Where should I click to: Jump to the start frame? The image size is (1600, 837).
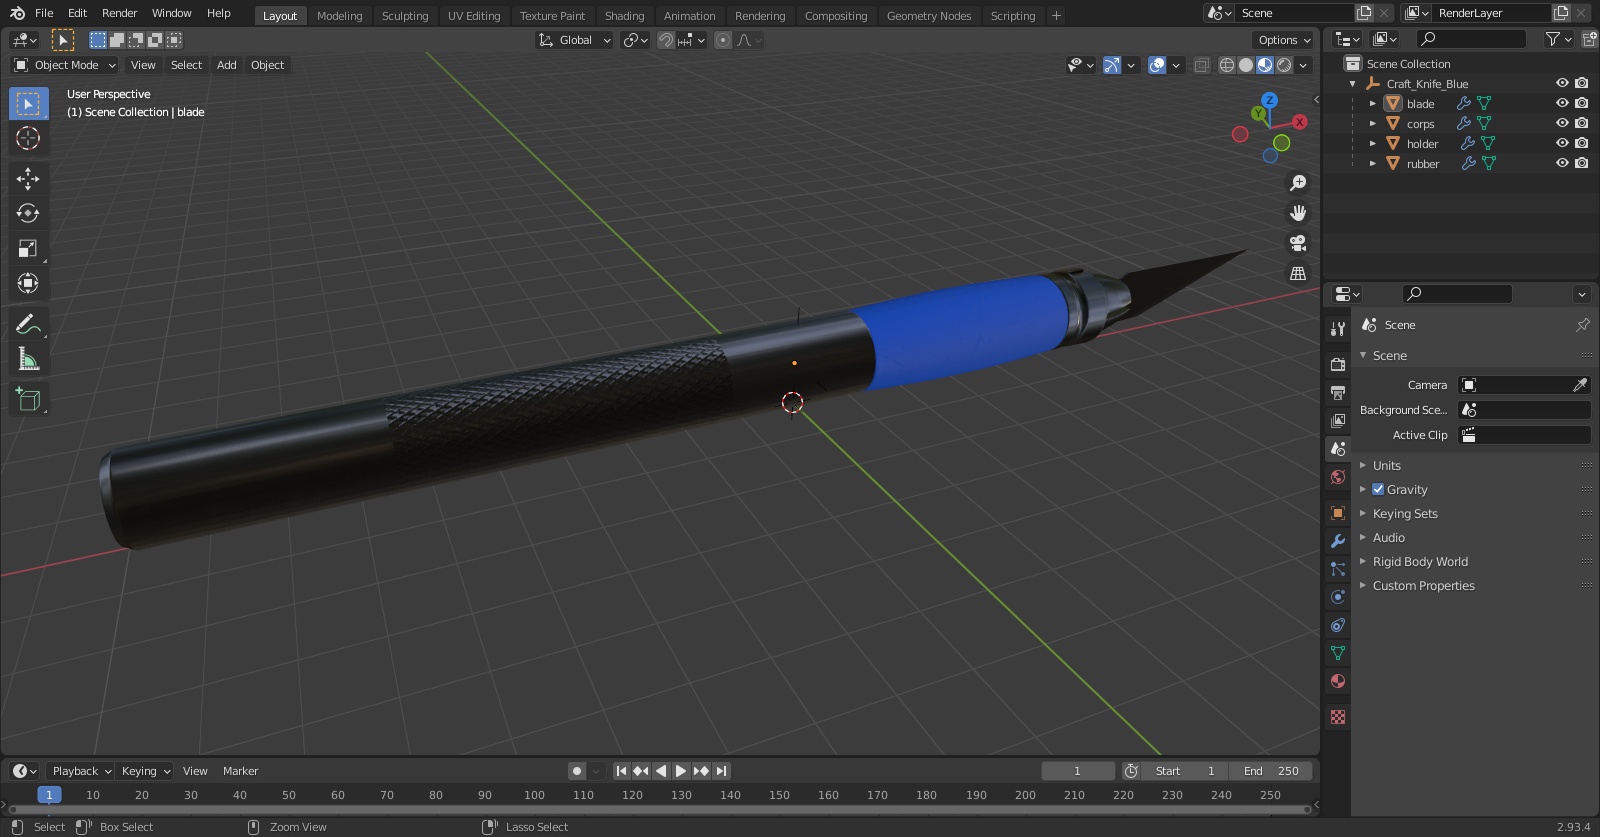pos(621,771)
